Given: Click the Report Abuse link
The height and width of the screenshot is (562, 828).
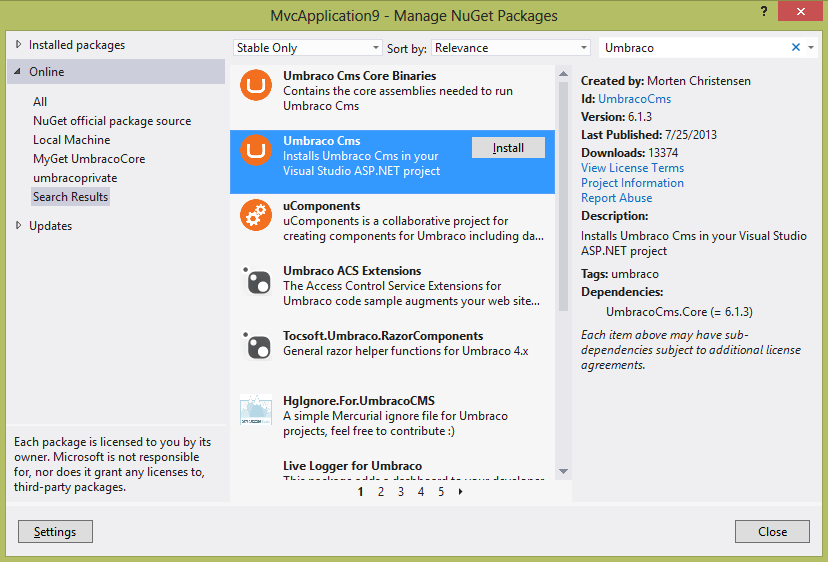Looking at the screenshot, I should (616, 198).
